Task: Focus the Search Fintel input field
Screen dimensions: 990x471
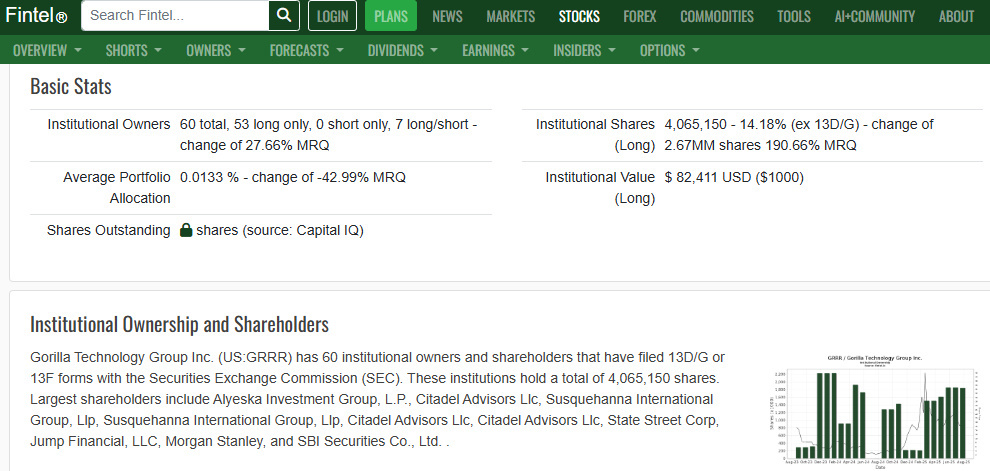Action: click(x=175, y=15)
